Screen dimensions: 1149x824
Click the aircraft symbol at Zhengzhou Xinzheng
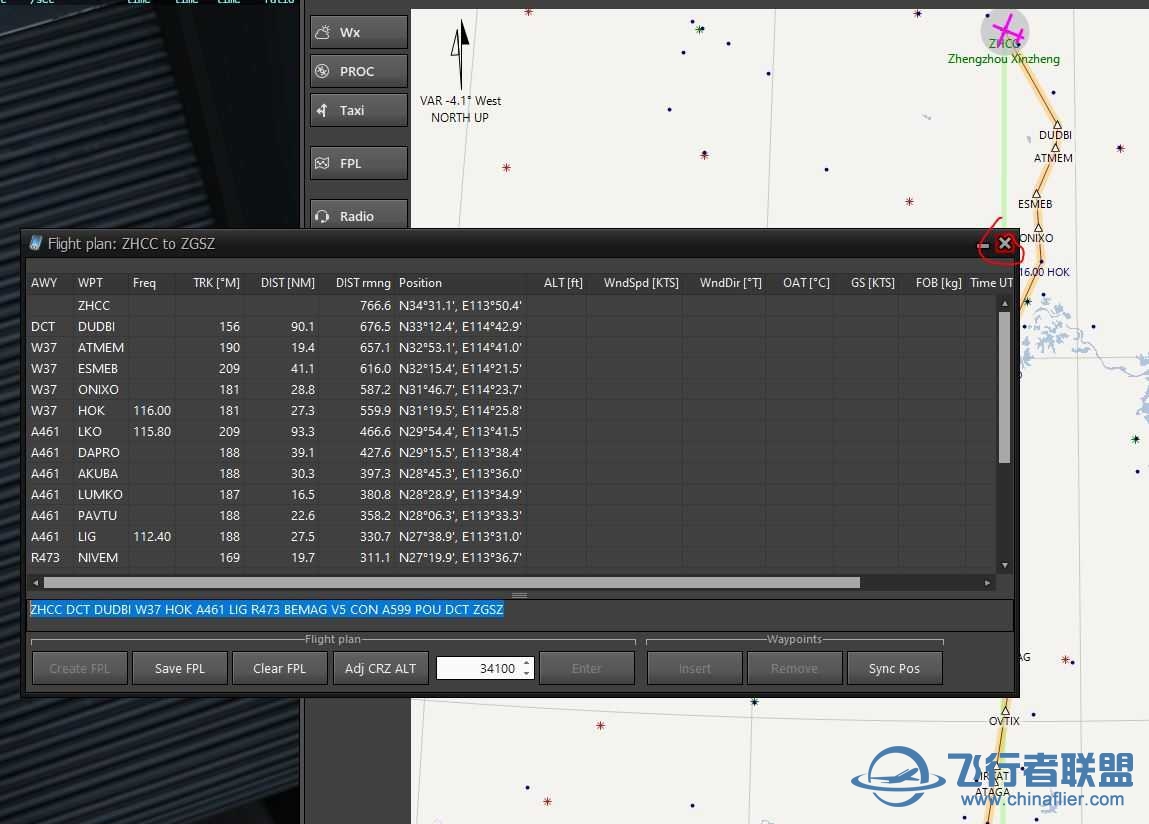1005,31
